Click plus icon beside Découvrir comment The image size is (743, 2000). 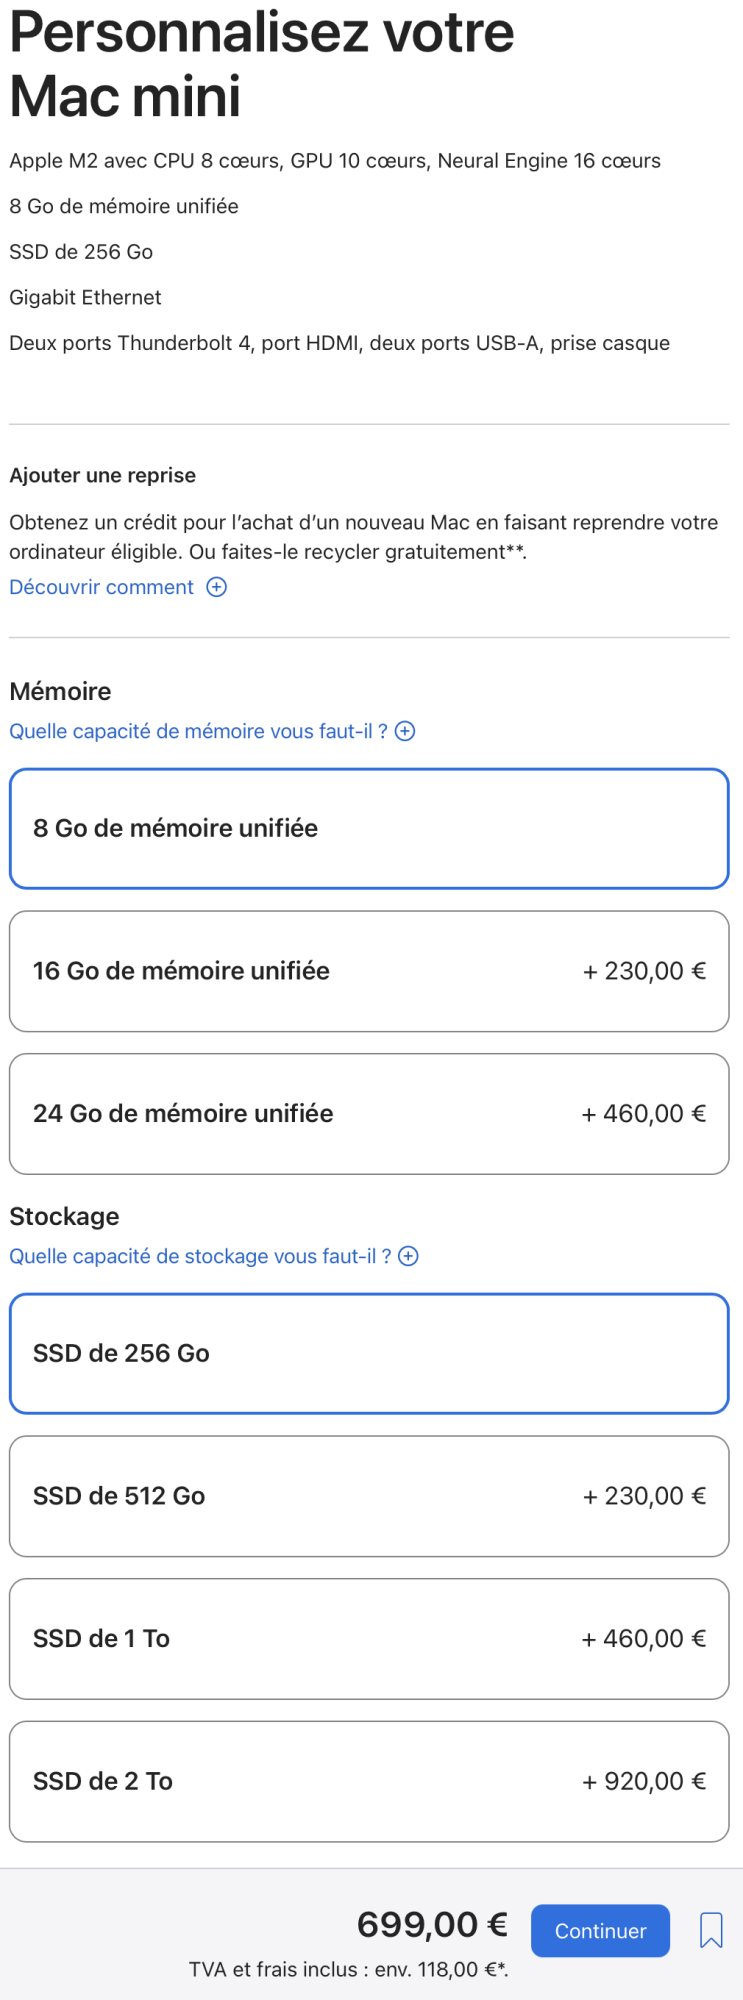[x=217, y=587]
